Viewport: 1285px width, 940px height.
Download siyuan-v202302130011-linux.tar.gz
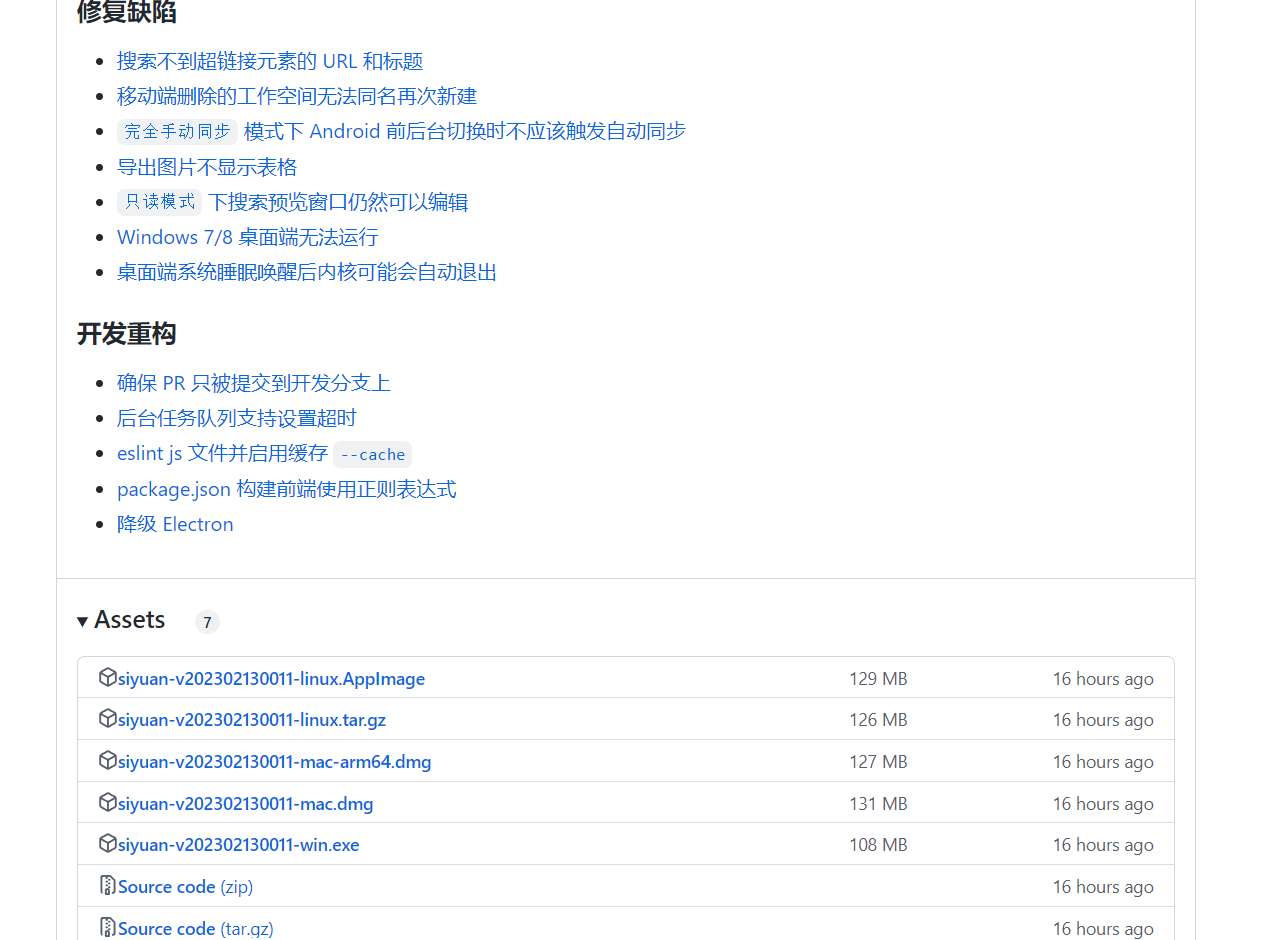[x=252, y=720]
